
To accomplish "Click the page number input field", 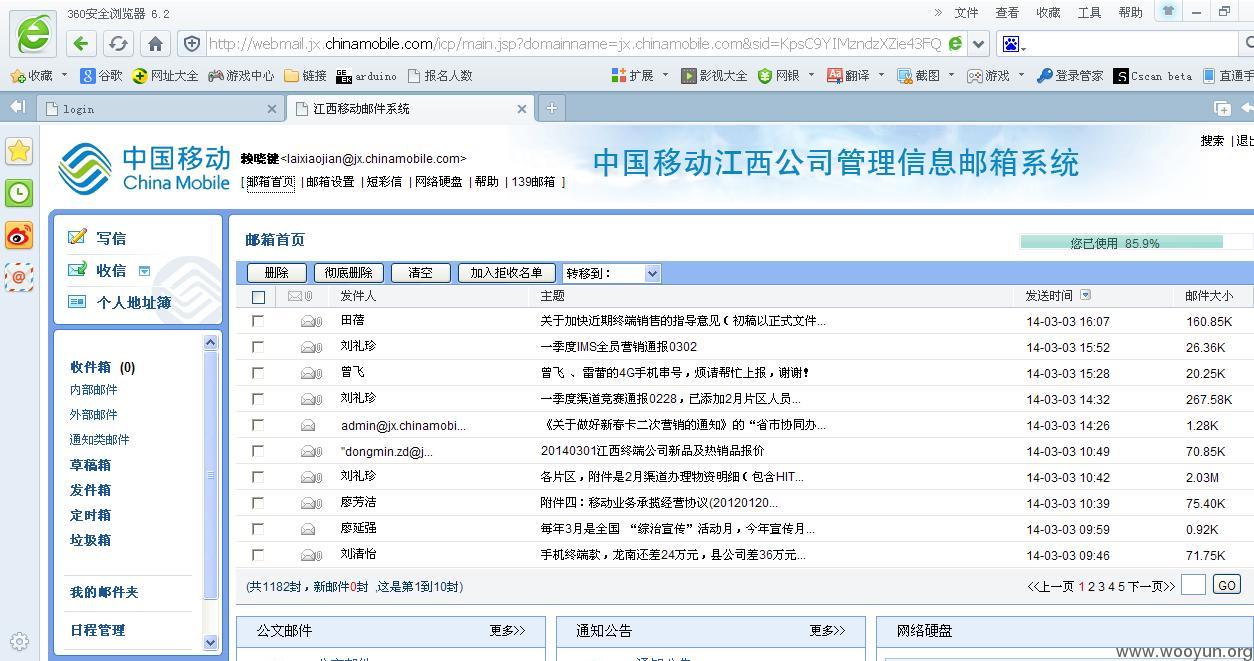I will (x=1193, y=585).
